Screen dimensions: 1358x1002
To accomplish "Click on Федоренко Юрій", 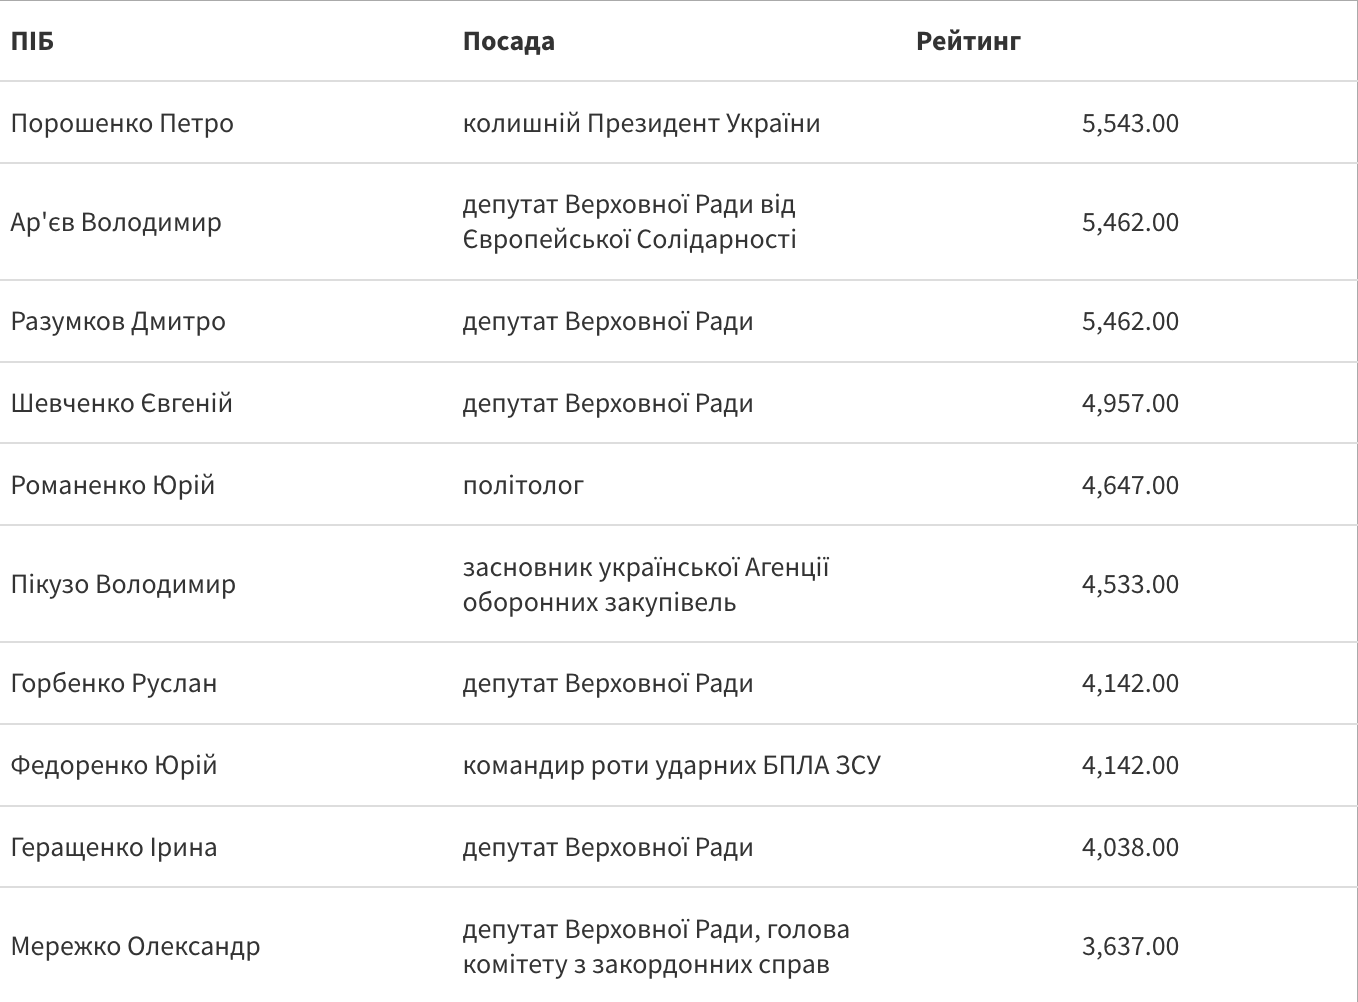I will click(x=114, y=765).
